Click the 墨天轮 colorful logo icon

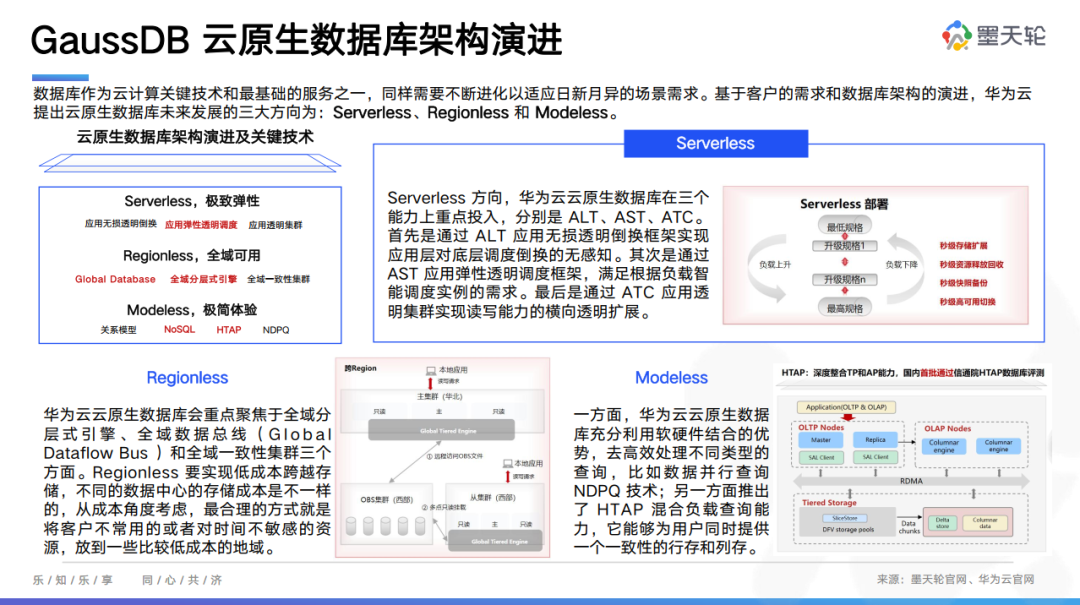(957, 35)
